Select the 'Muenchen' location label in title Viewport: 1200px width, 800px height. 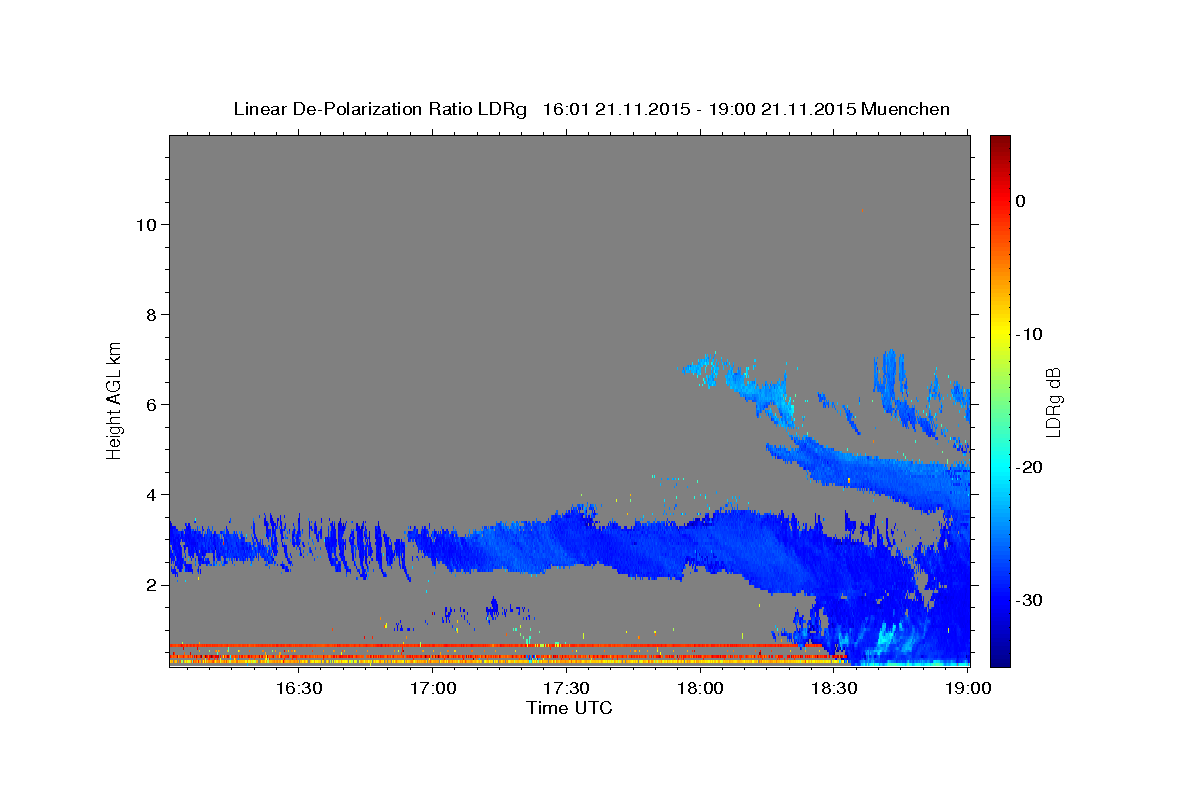click(907, 109)
